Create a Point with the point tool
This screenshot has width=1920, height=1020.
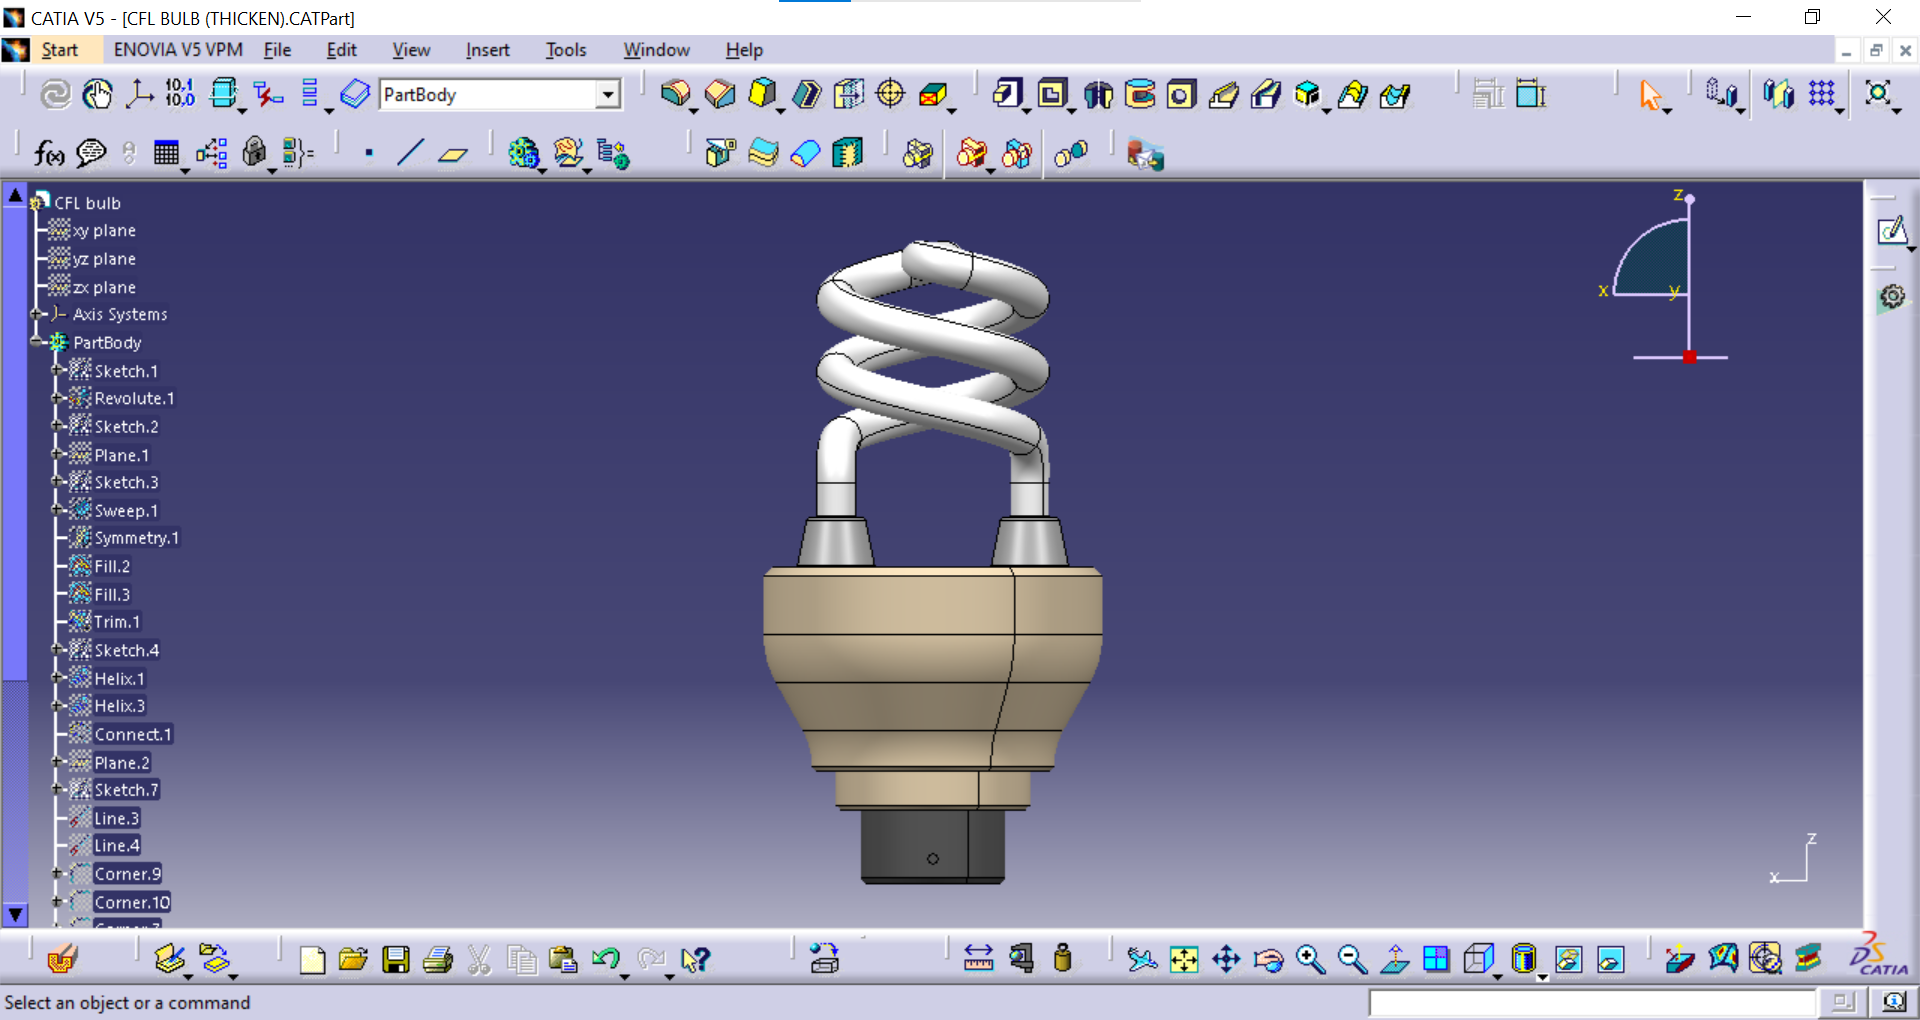(x=369, y=153)
